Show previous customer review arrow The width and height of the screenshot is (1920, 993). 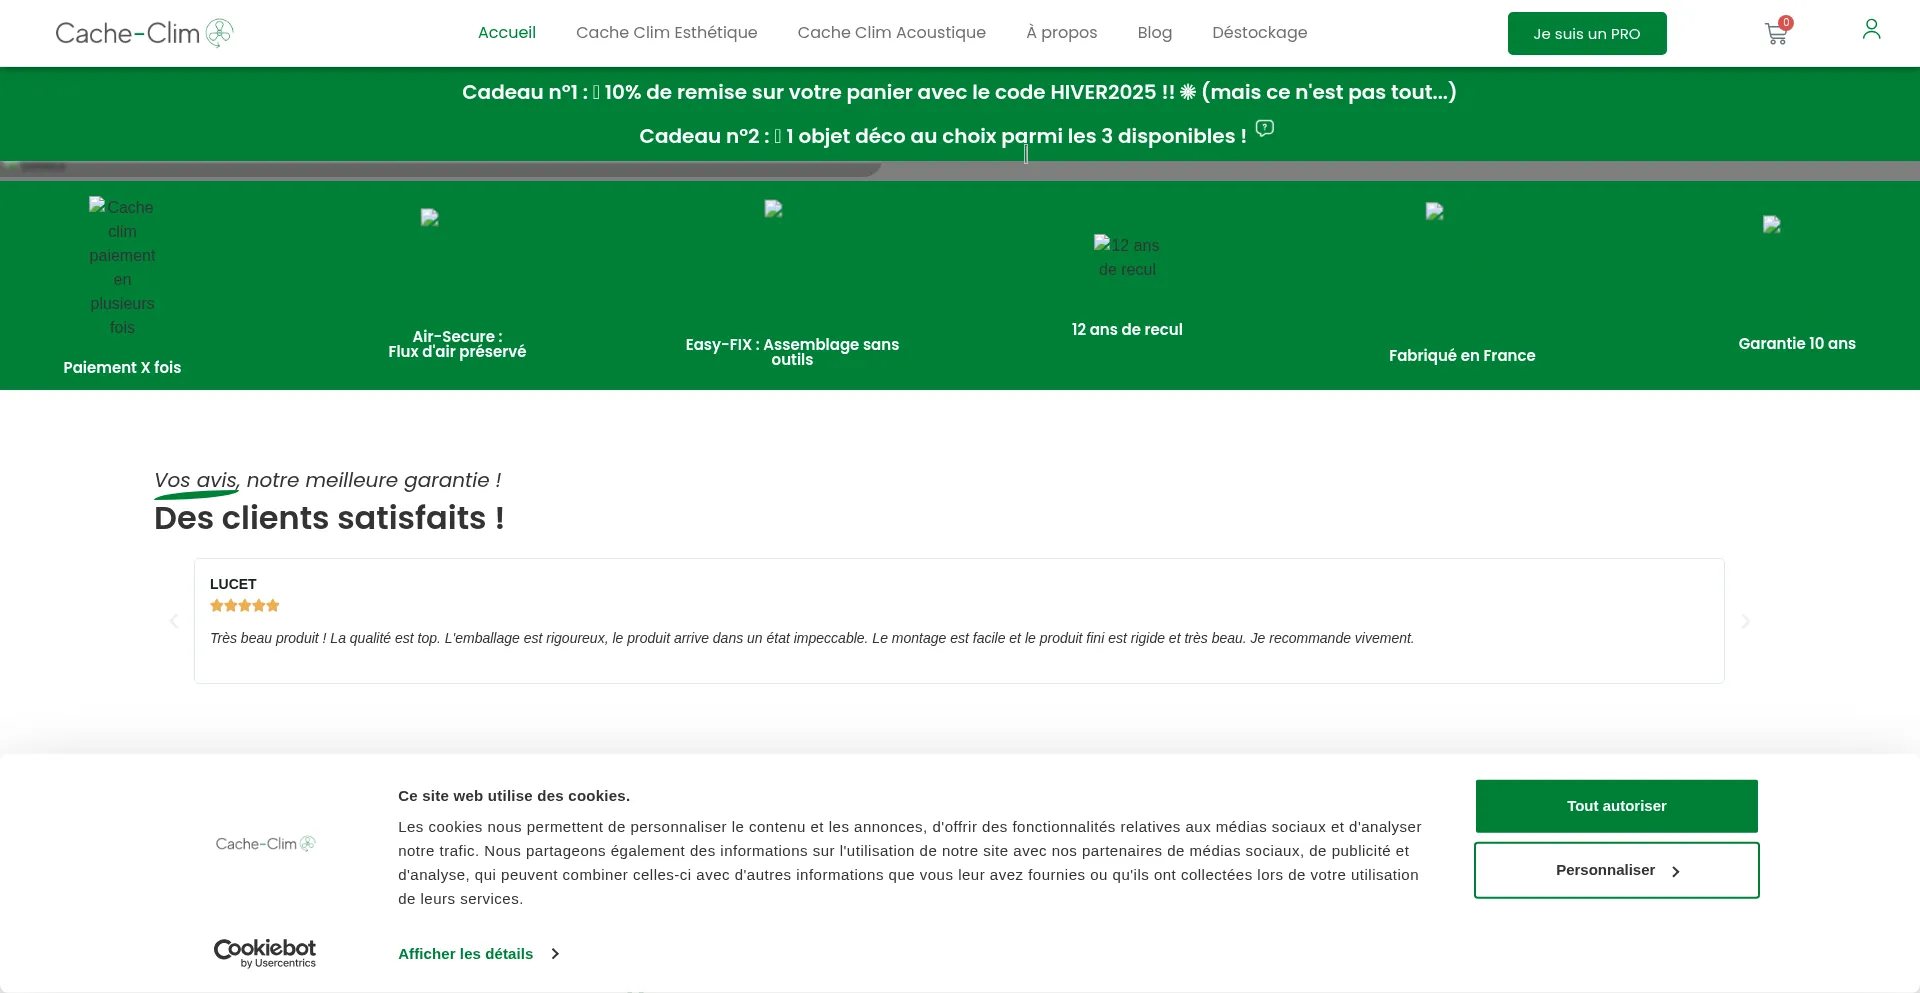coord(174,621)
